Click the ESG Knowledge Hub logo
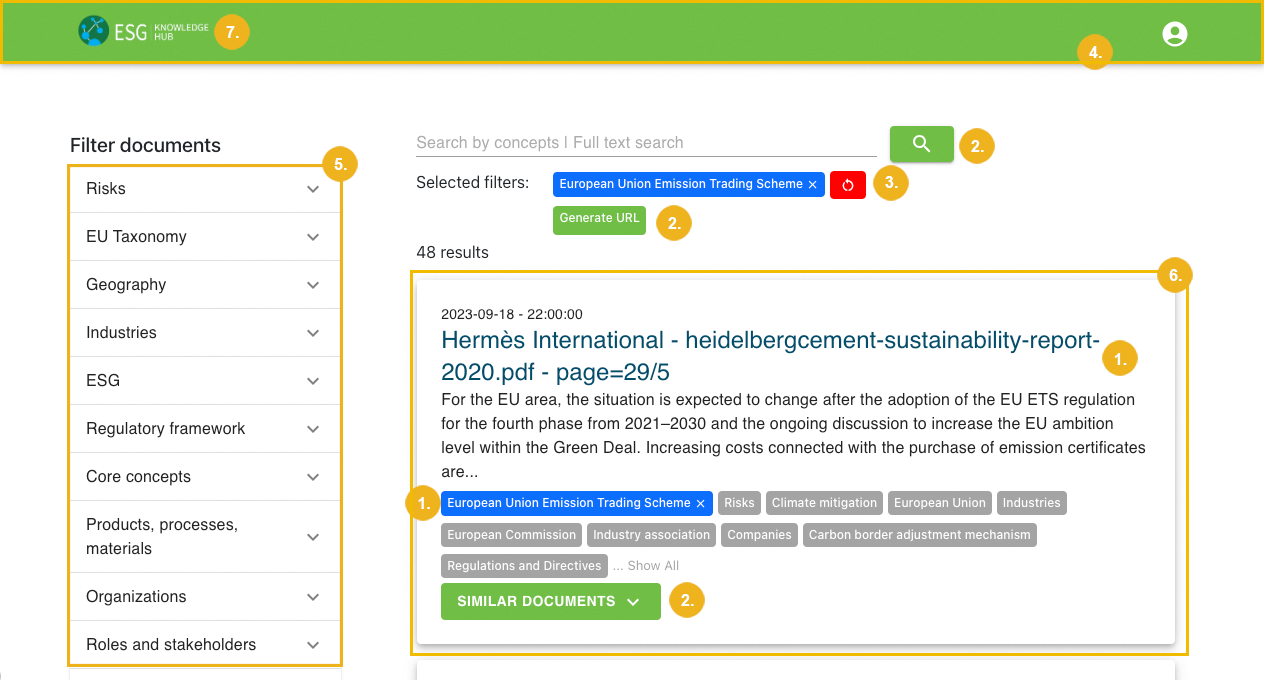Screen dimensions: 1264x680 [x=143, y=31]
